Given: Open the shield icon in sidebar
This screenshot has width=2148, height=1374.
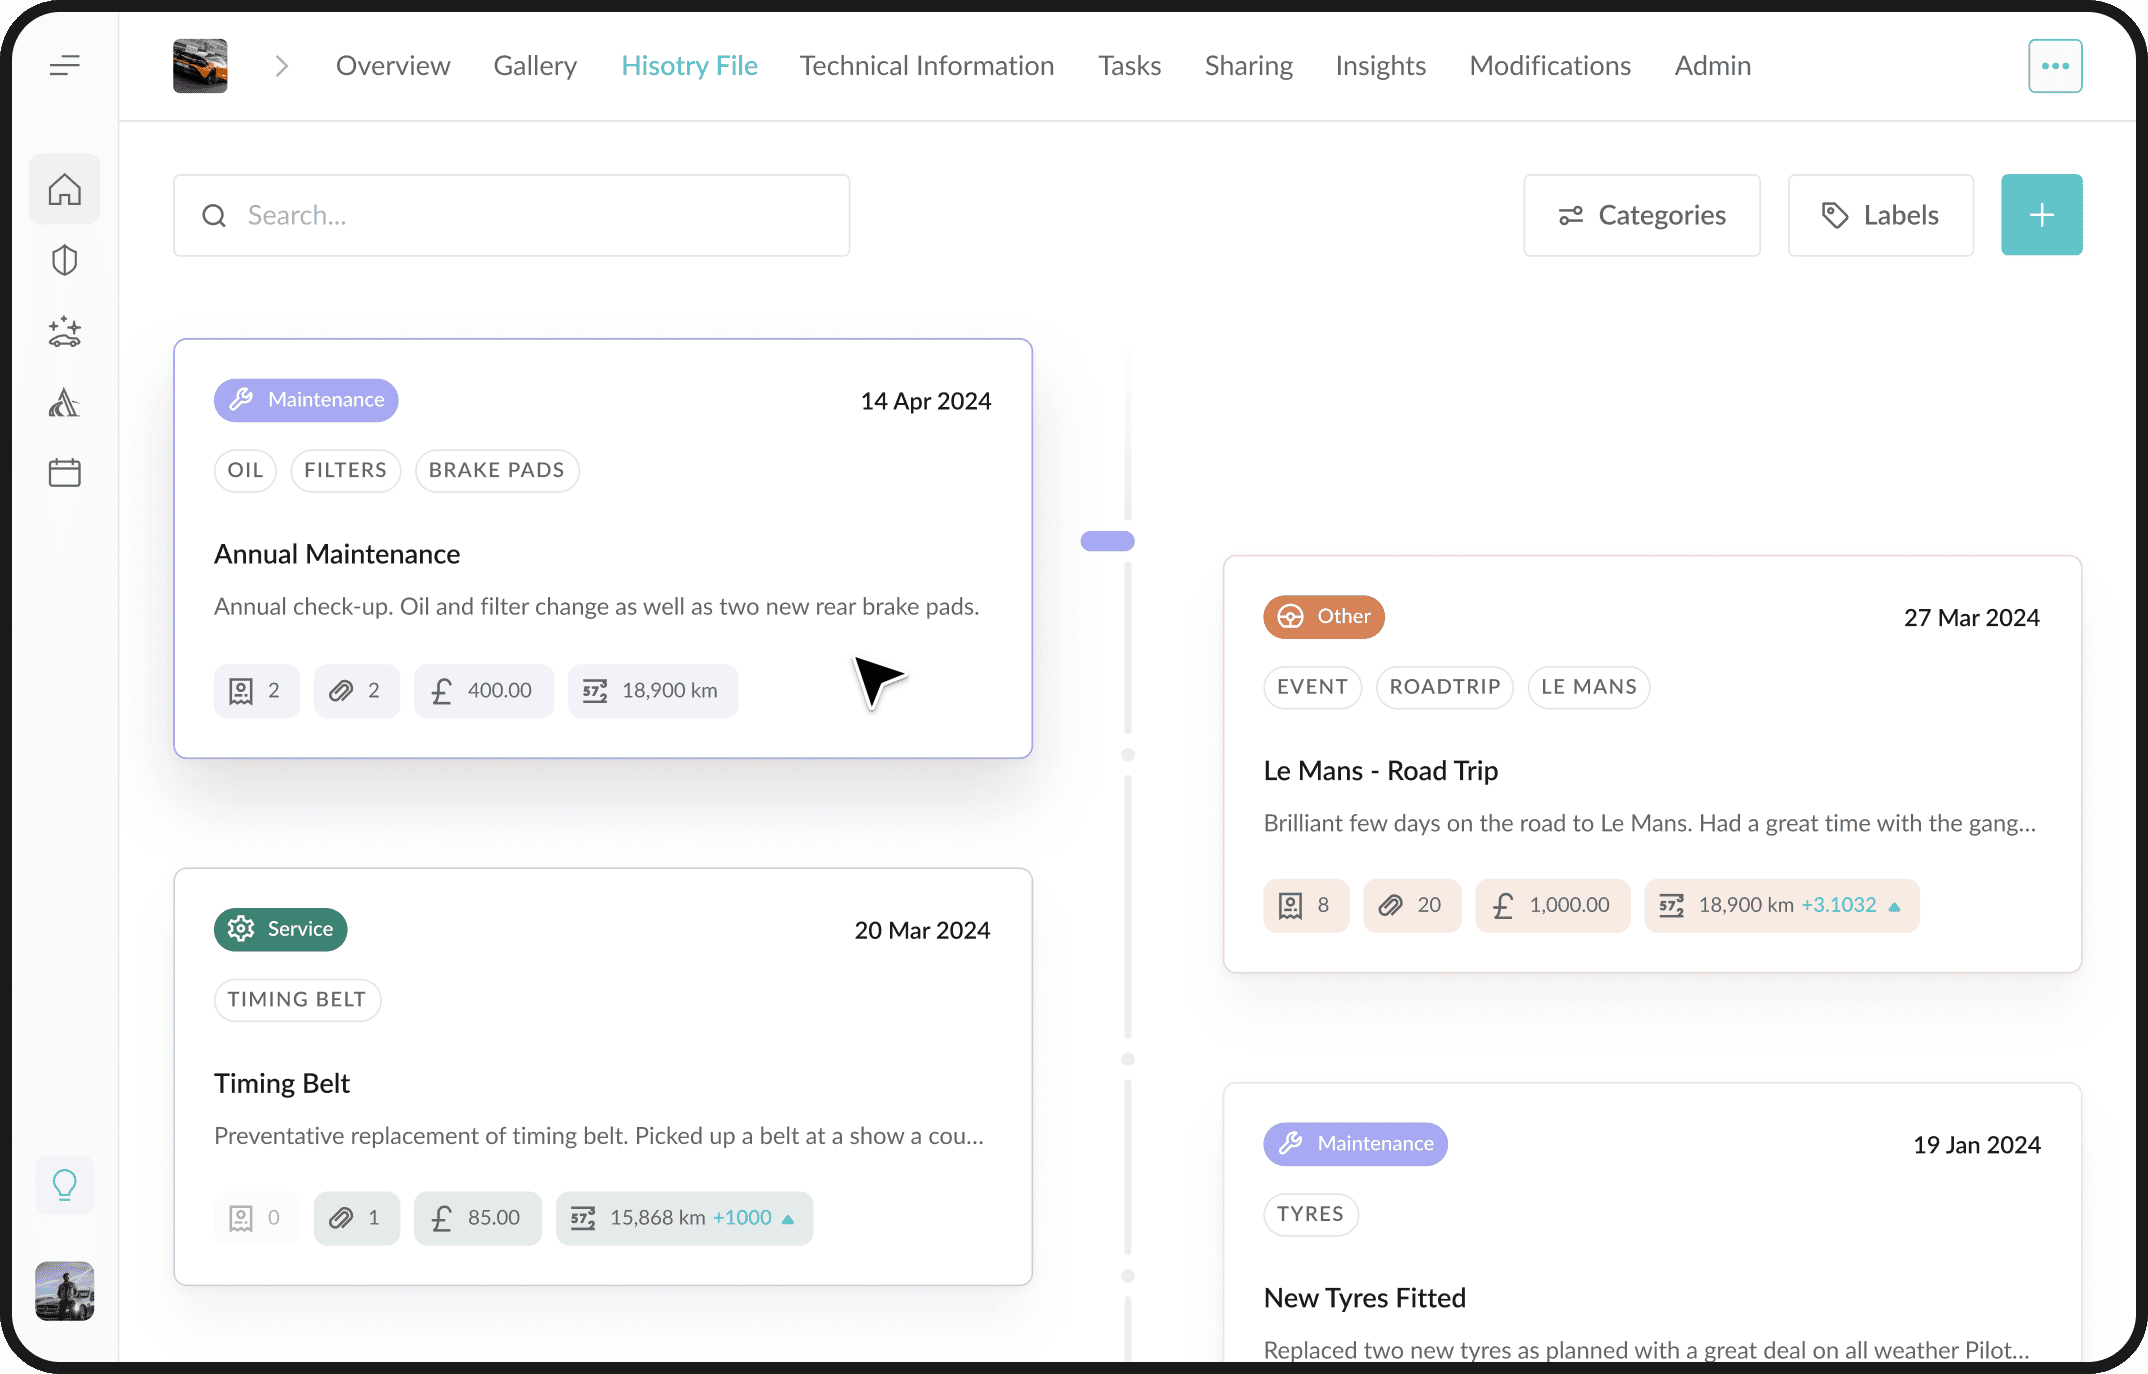Looking at the screenshot, I should point(65,260).
